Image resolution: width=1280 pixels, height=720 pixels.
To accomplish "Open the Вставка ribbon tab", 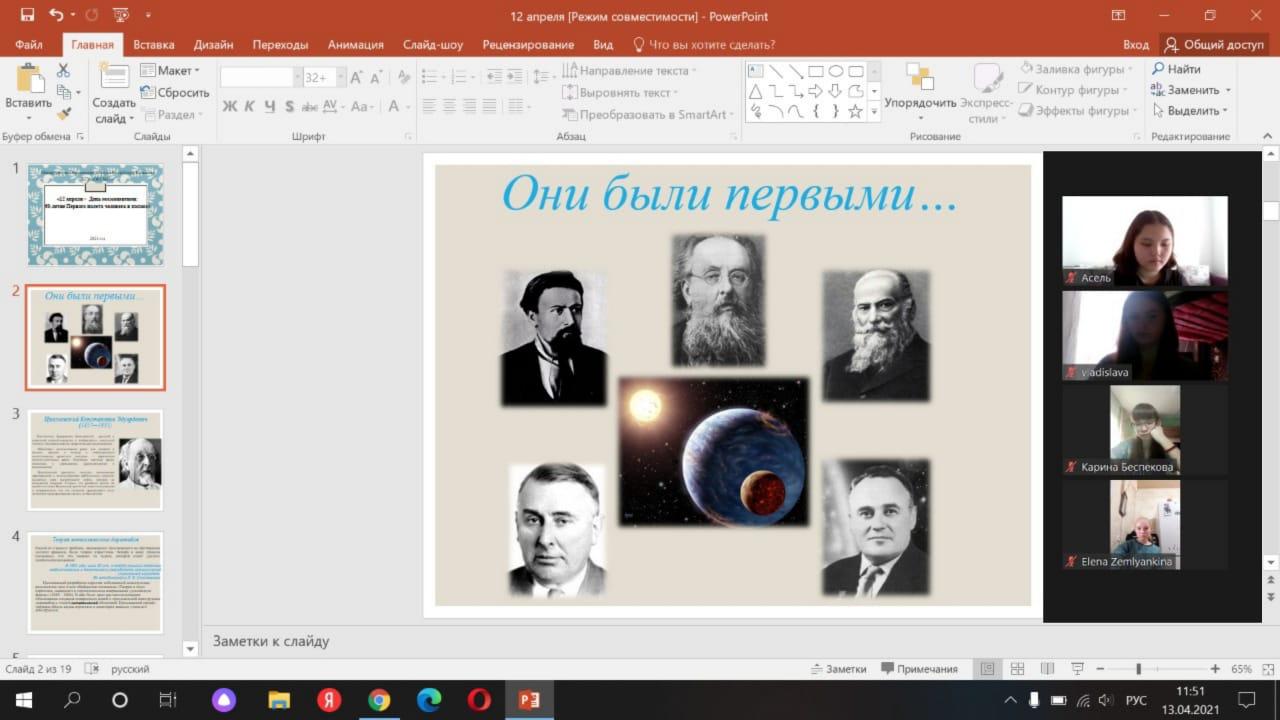I will [153, 45].
